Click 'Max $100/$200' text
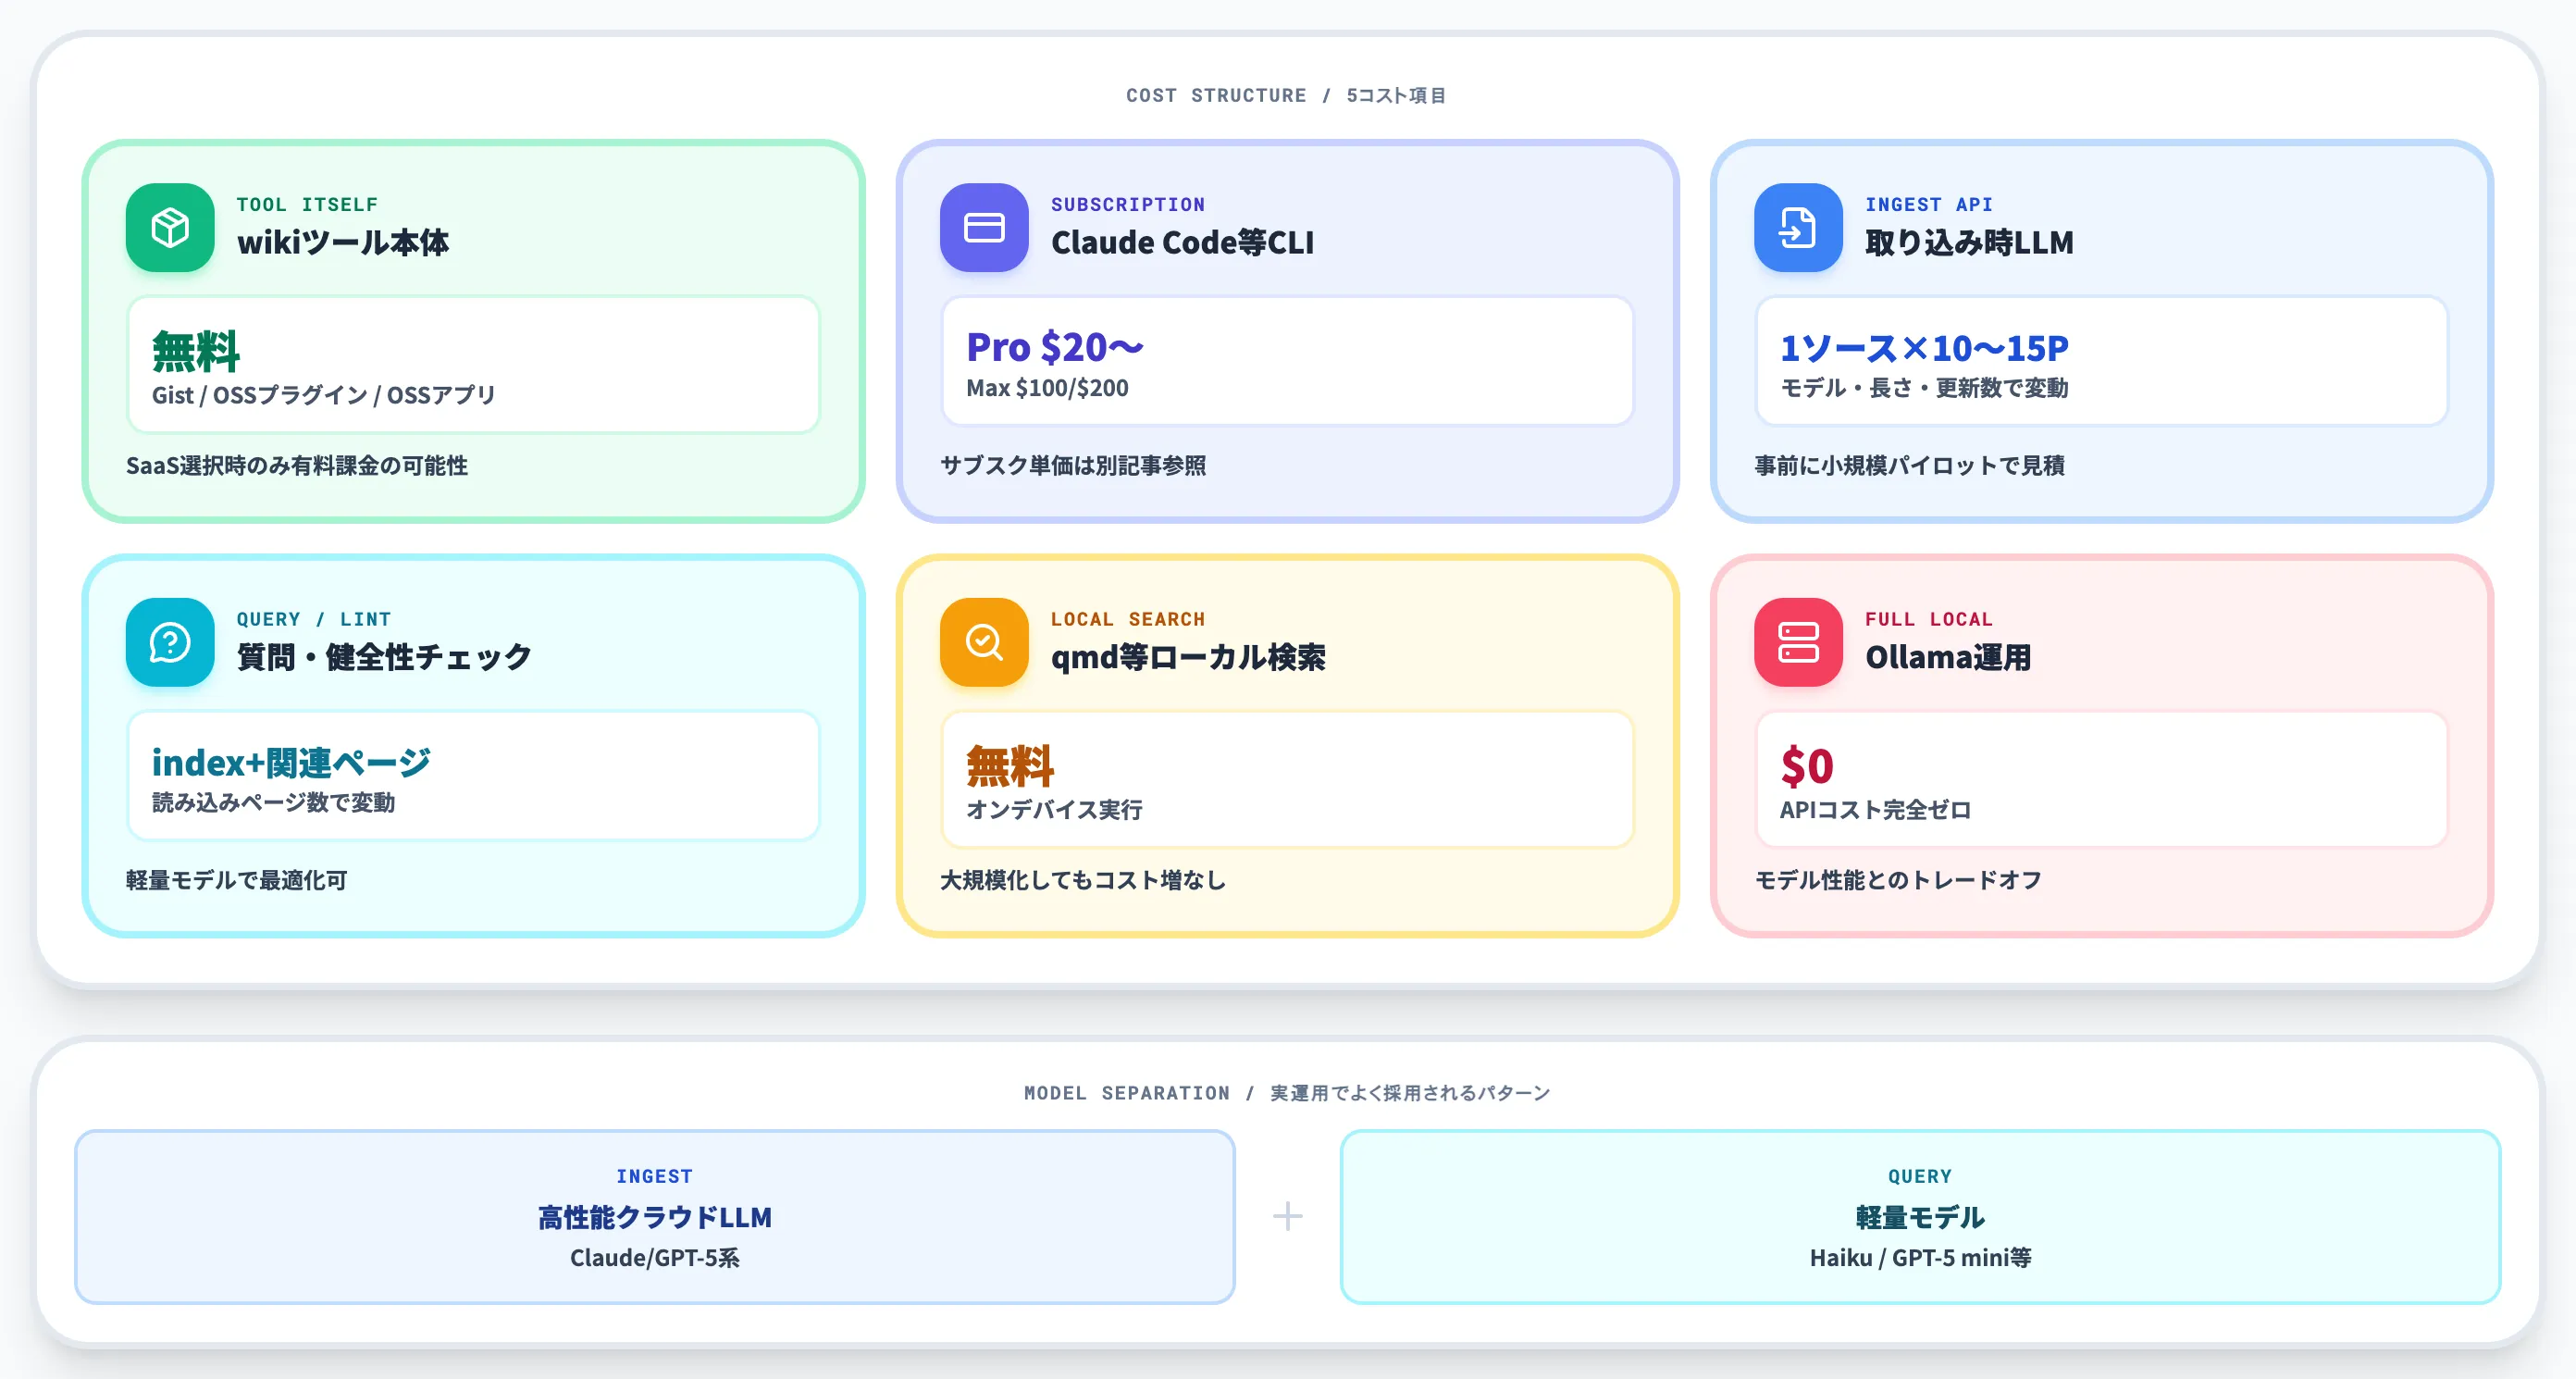Image resolution: width=2576 pixels, height=1379 pixels. pyautogui.click(x=1047, y=388)
